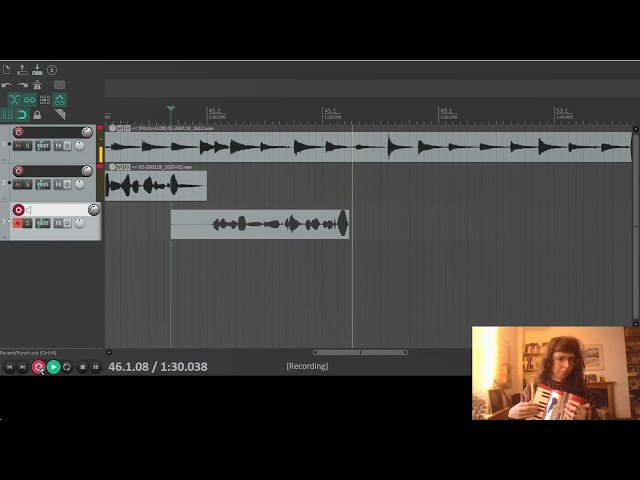
Task: Open FX chain for track 1
Action: click(x=58, y=146)
